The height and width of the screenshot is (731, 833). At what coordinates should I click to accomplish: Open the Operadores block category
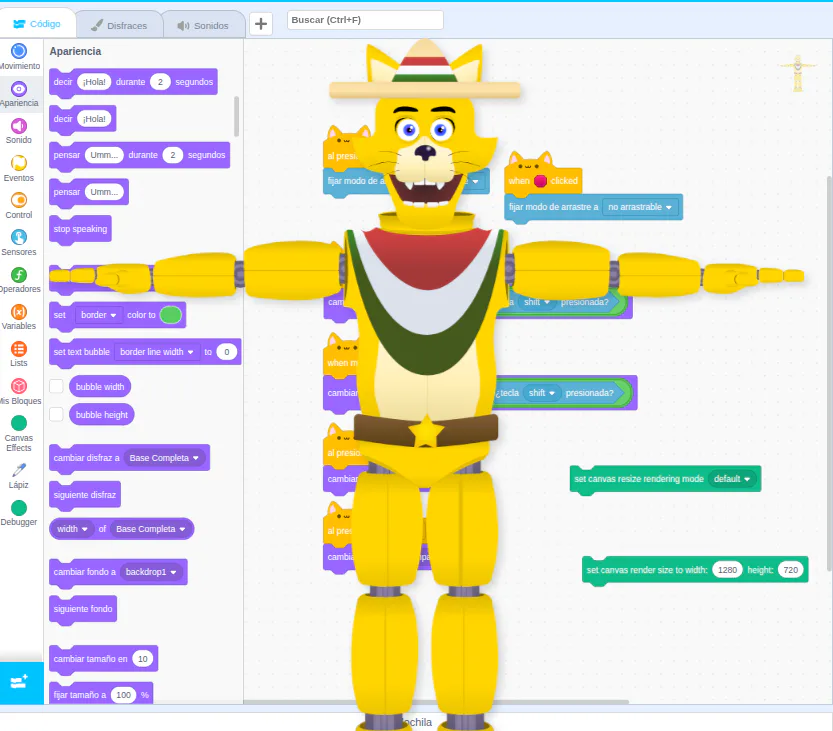19,280
